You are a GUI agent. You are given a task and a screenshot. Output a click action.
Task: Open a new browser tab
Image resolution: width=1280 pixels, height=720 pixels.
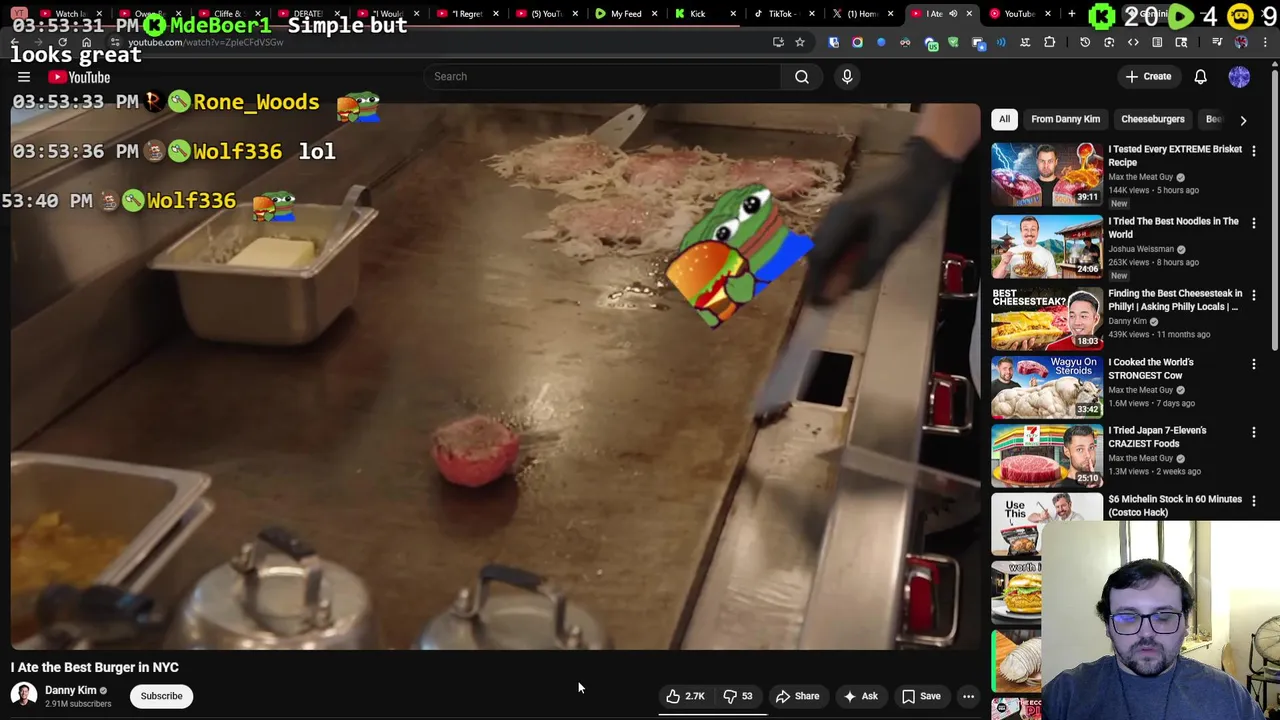pyautogui.click(x=1071, y=14)
